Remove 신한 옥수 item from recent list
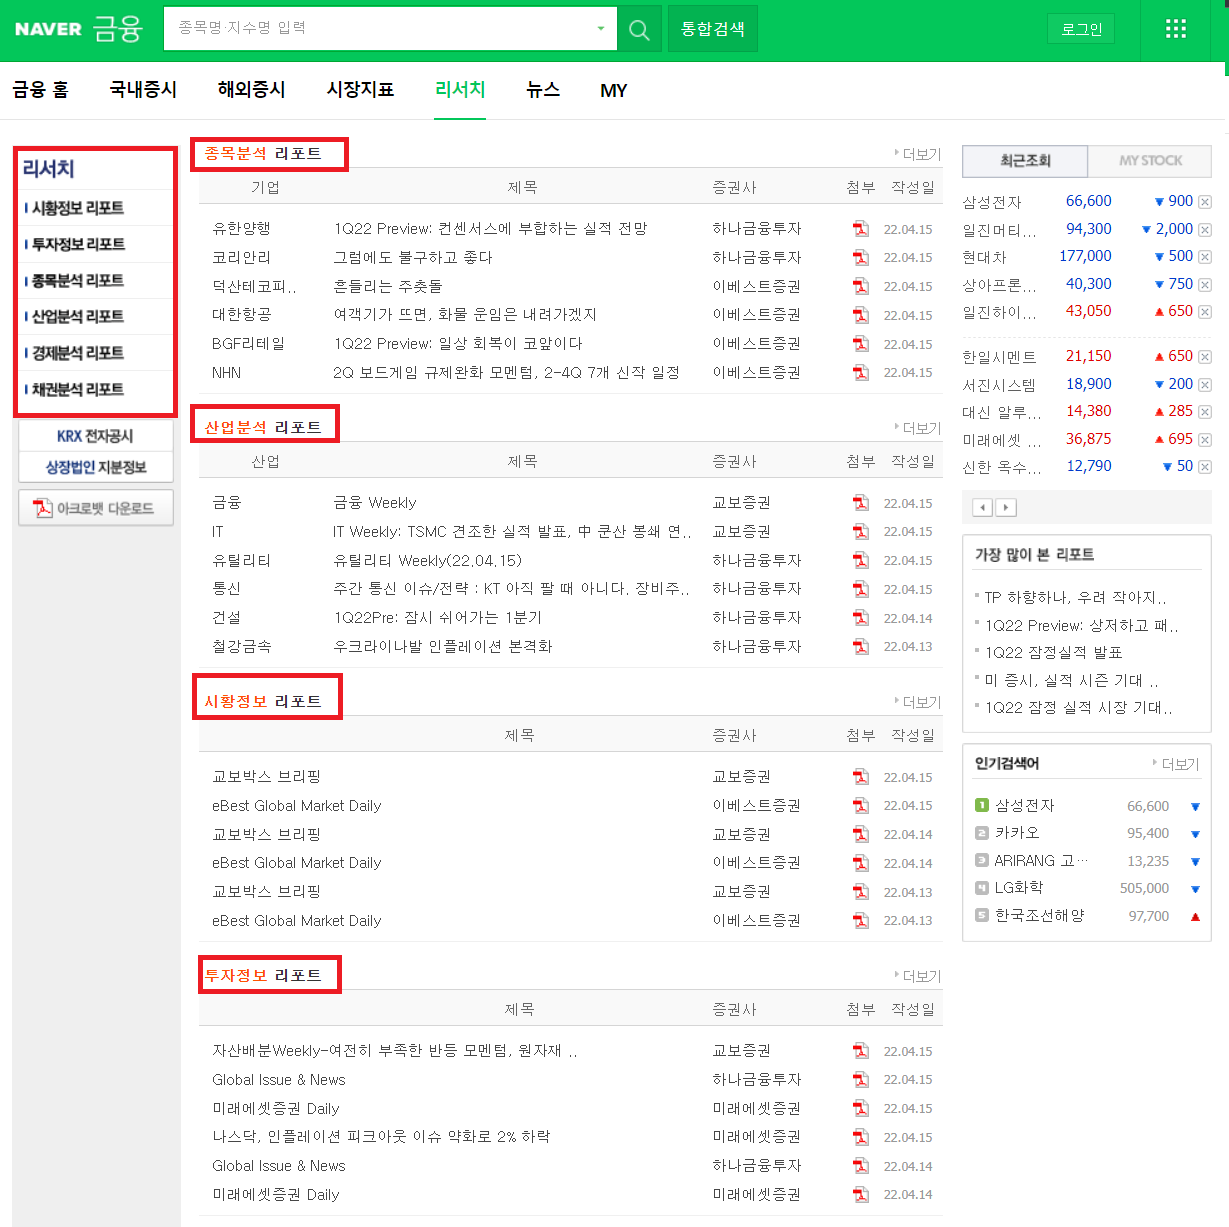The height and width of the screenshot is (1227, 1229). tap(1205, 467)
